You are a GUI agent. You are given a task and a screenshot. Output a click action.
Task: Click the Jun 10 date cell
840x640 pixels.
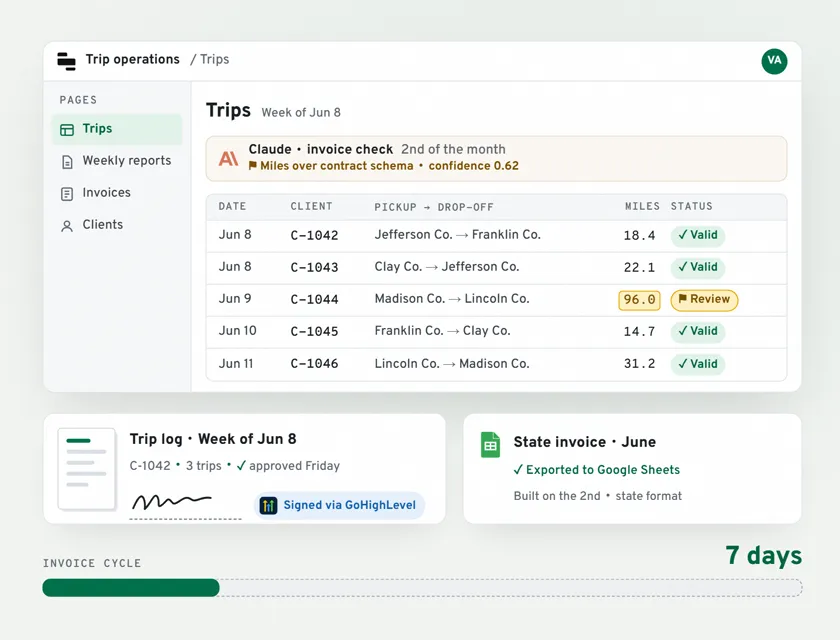pyautogui.click(x=237, y=331)
